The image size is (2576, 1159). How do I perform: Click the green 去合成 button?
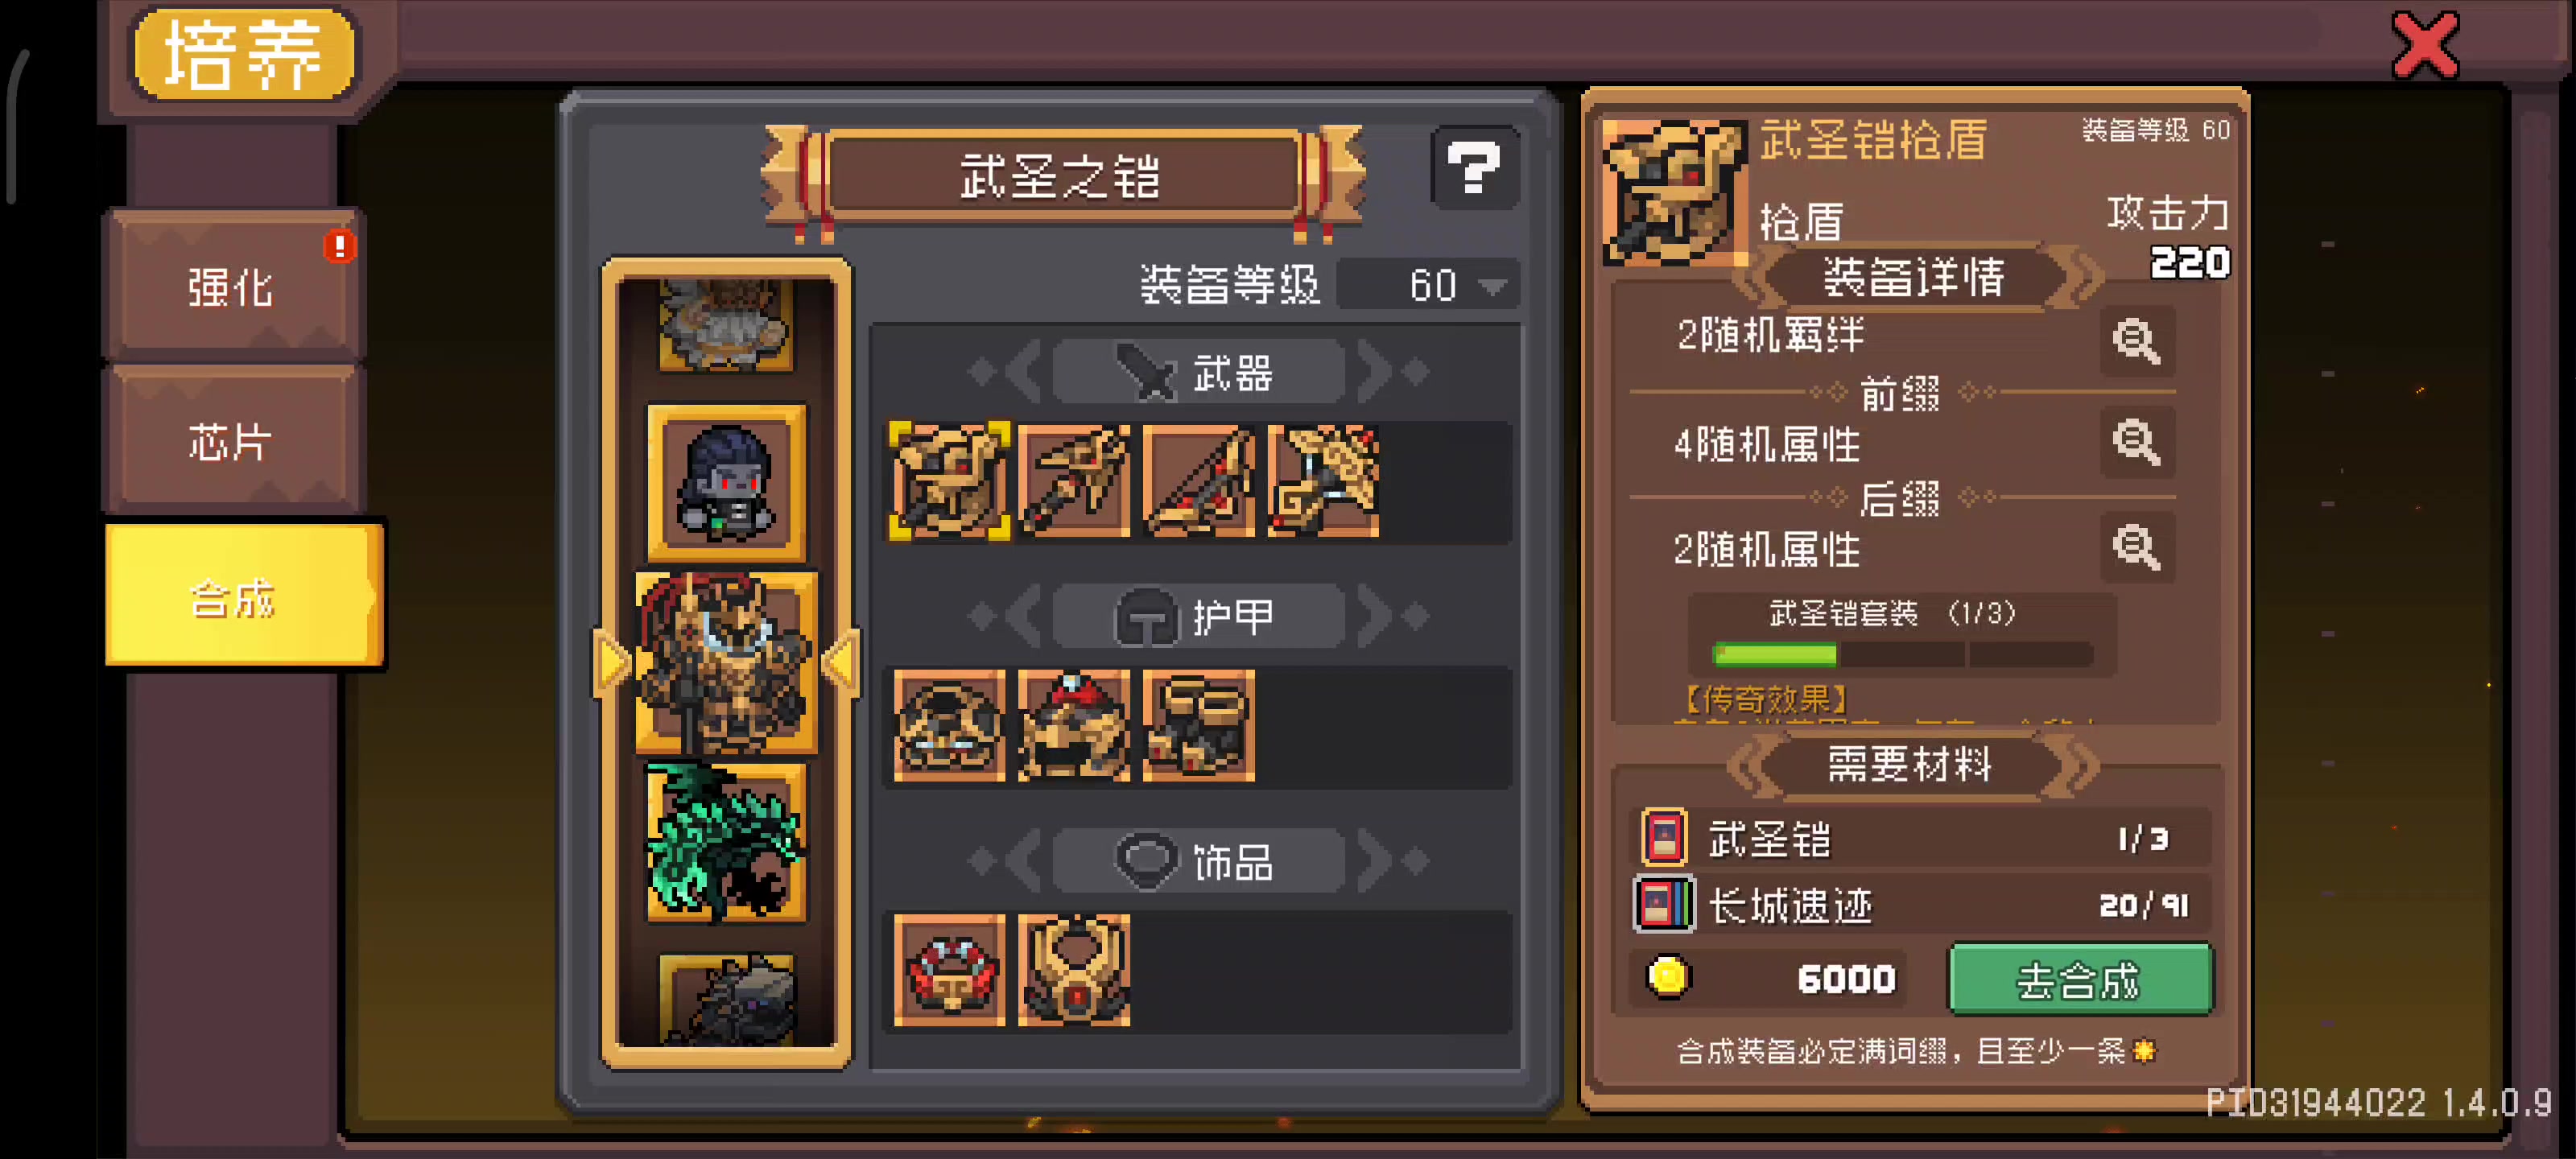tap(2080, 979)
